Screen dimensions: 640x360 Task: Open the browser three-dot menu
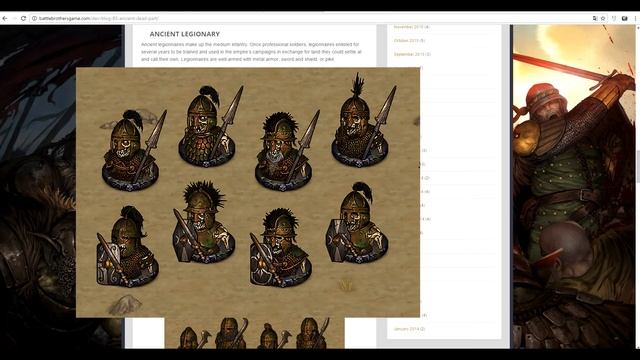coord(636,18)
